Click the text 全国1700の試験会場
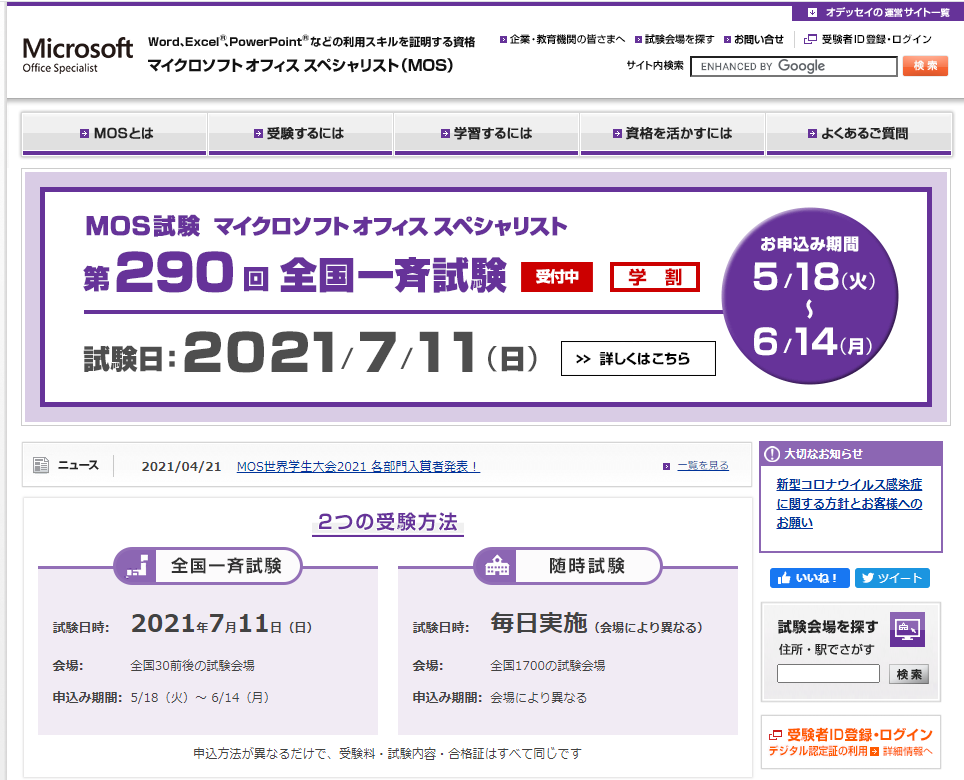Viewport: 964px width, 780px height. (548, 665)
